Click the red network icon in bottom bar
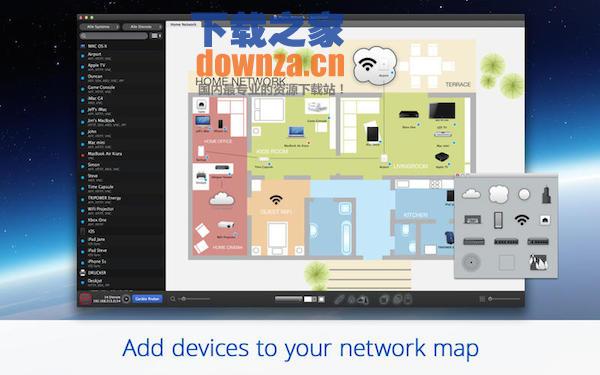 (x=85, y=299)
